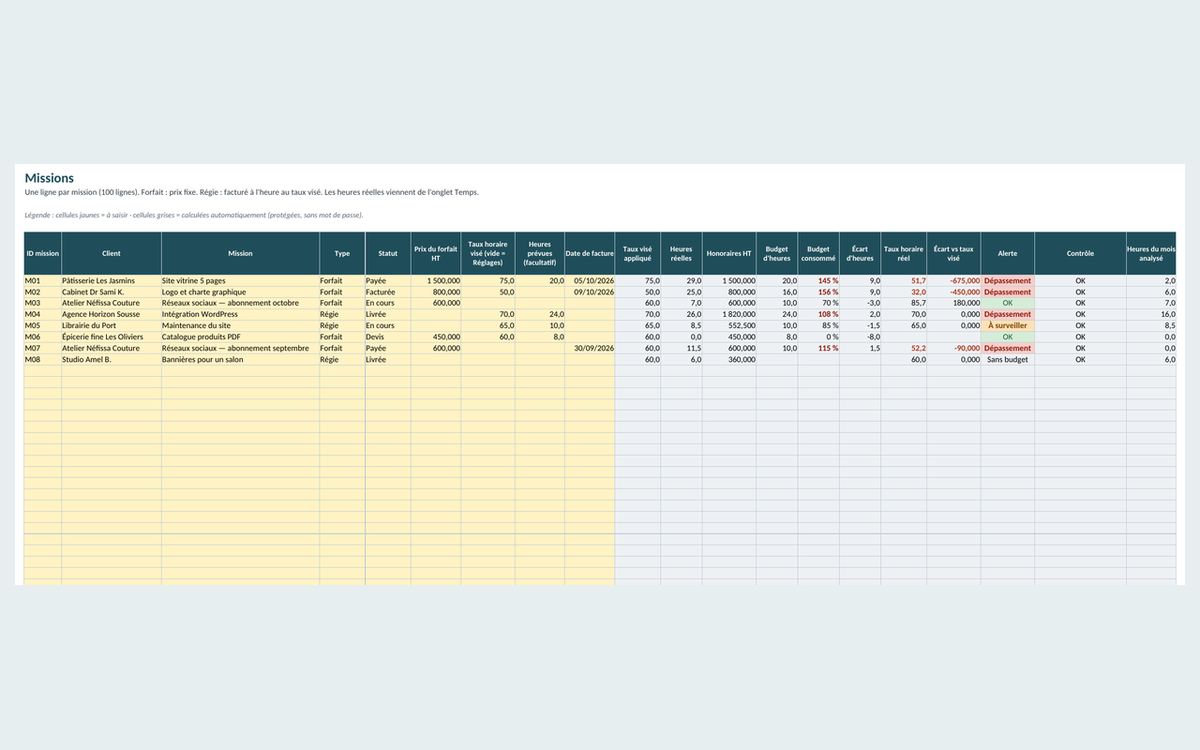Select mission cell 'Site vitrine 5 pages'
The height and width of the screenshot is (750, 1200).
(x=240, y=281)
